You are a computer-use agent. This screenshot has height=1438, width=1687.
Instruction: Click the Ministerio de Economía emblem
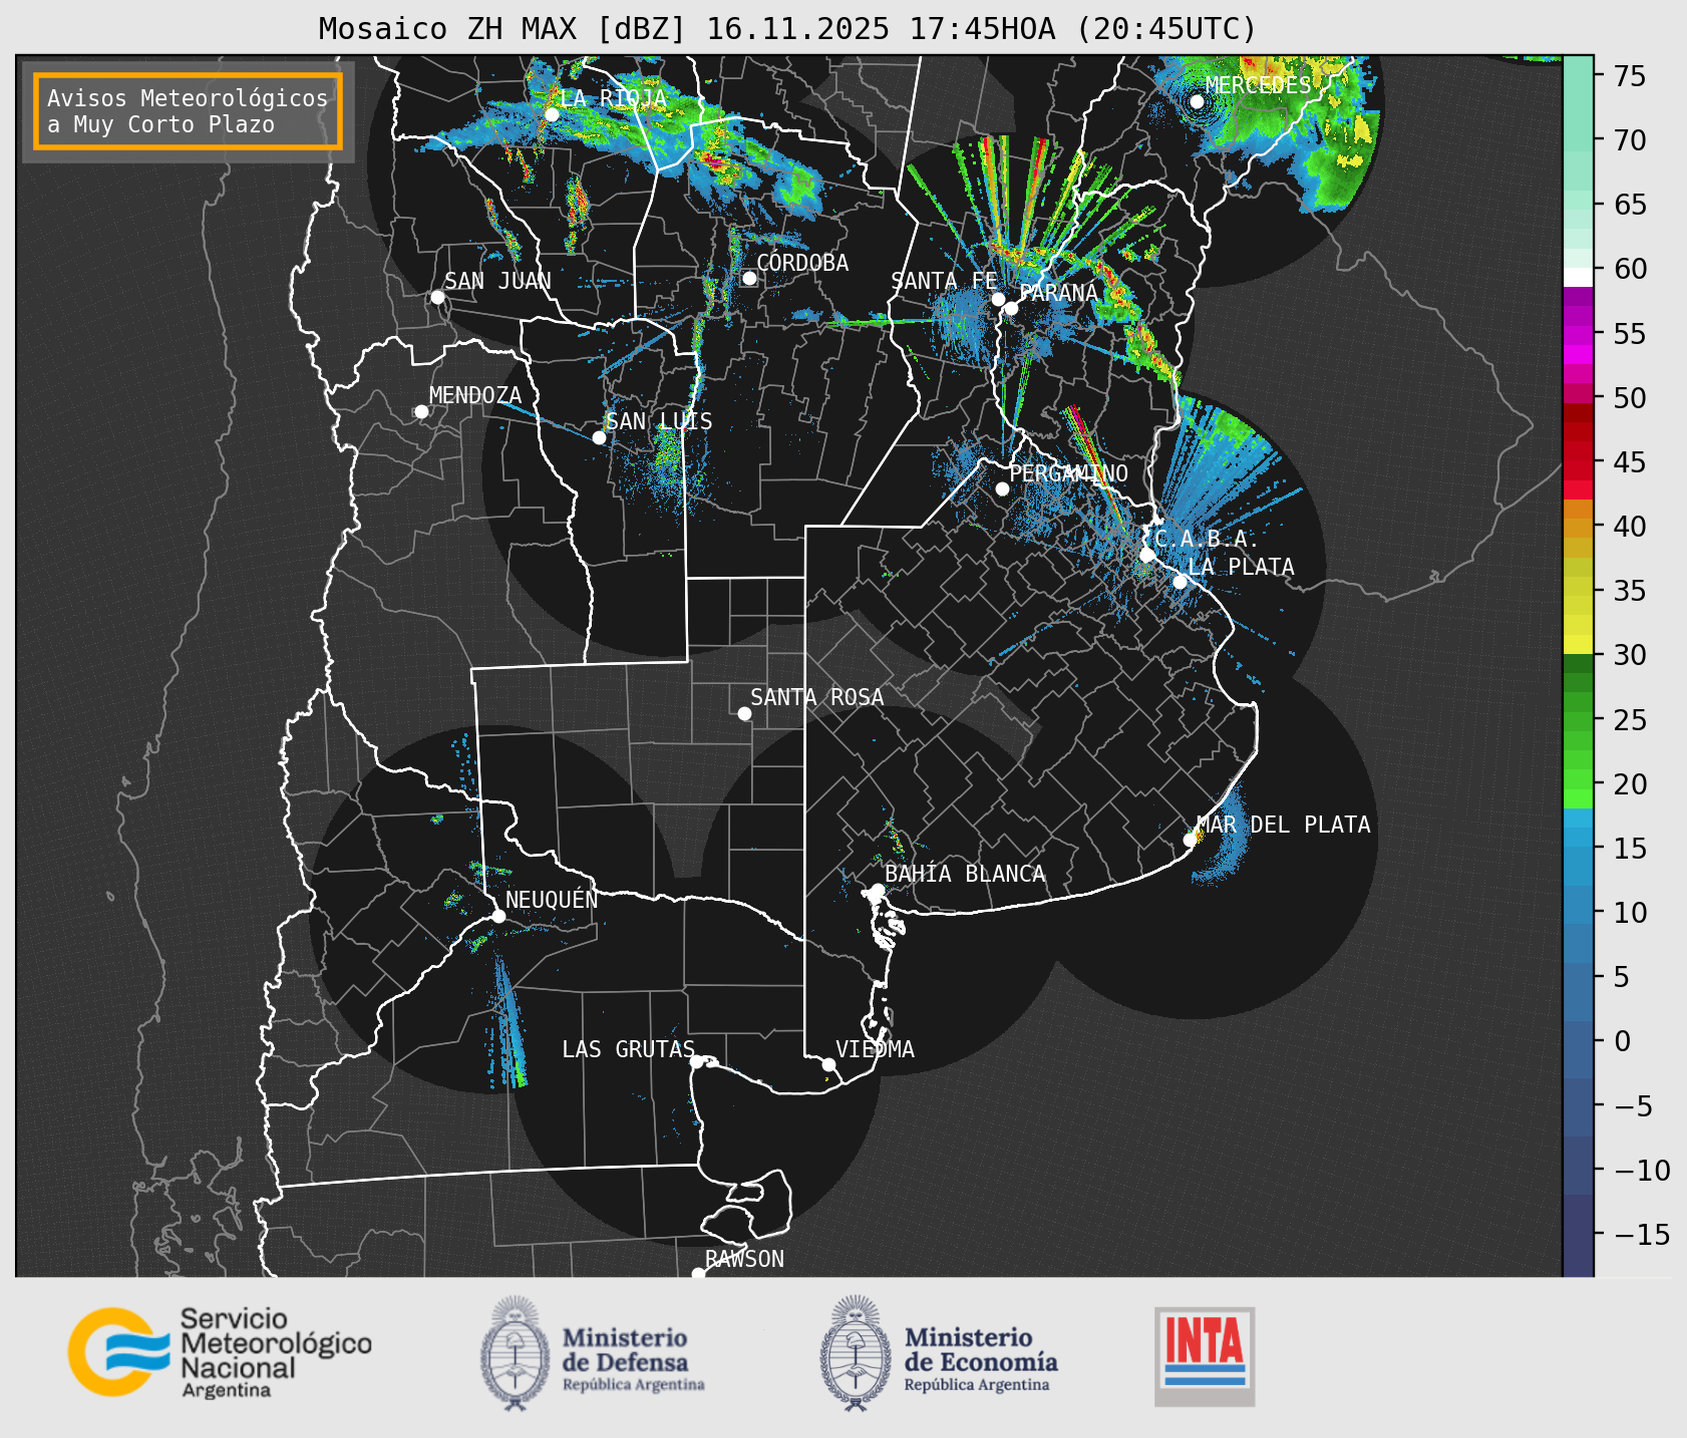(857, 1353)
